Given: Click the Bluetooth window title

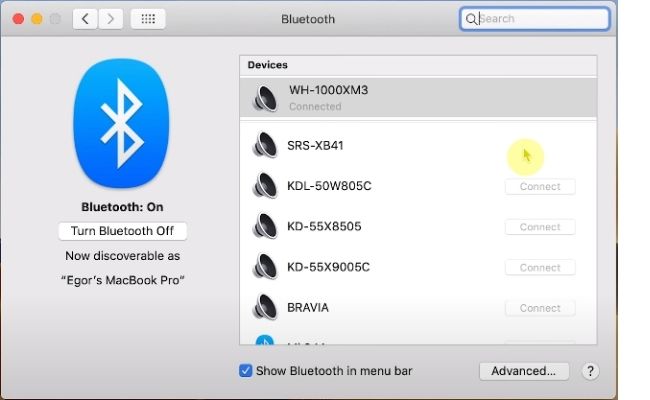Looking at the screenshot, I should tap(308, 19).
